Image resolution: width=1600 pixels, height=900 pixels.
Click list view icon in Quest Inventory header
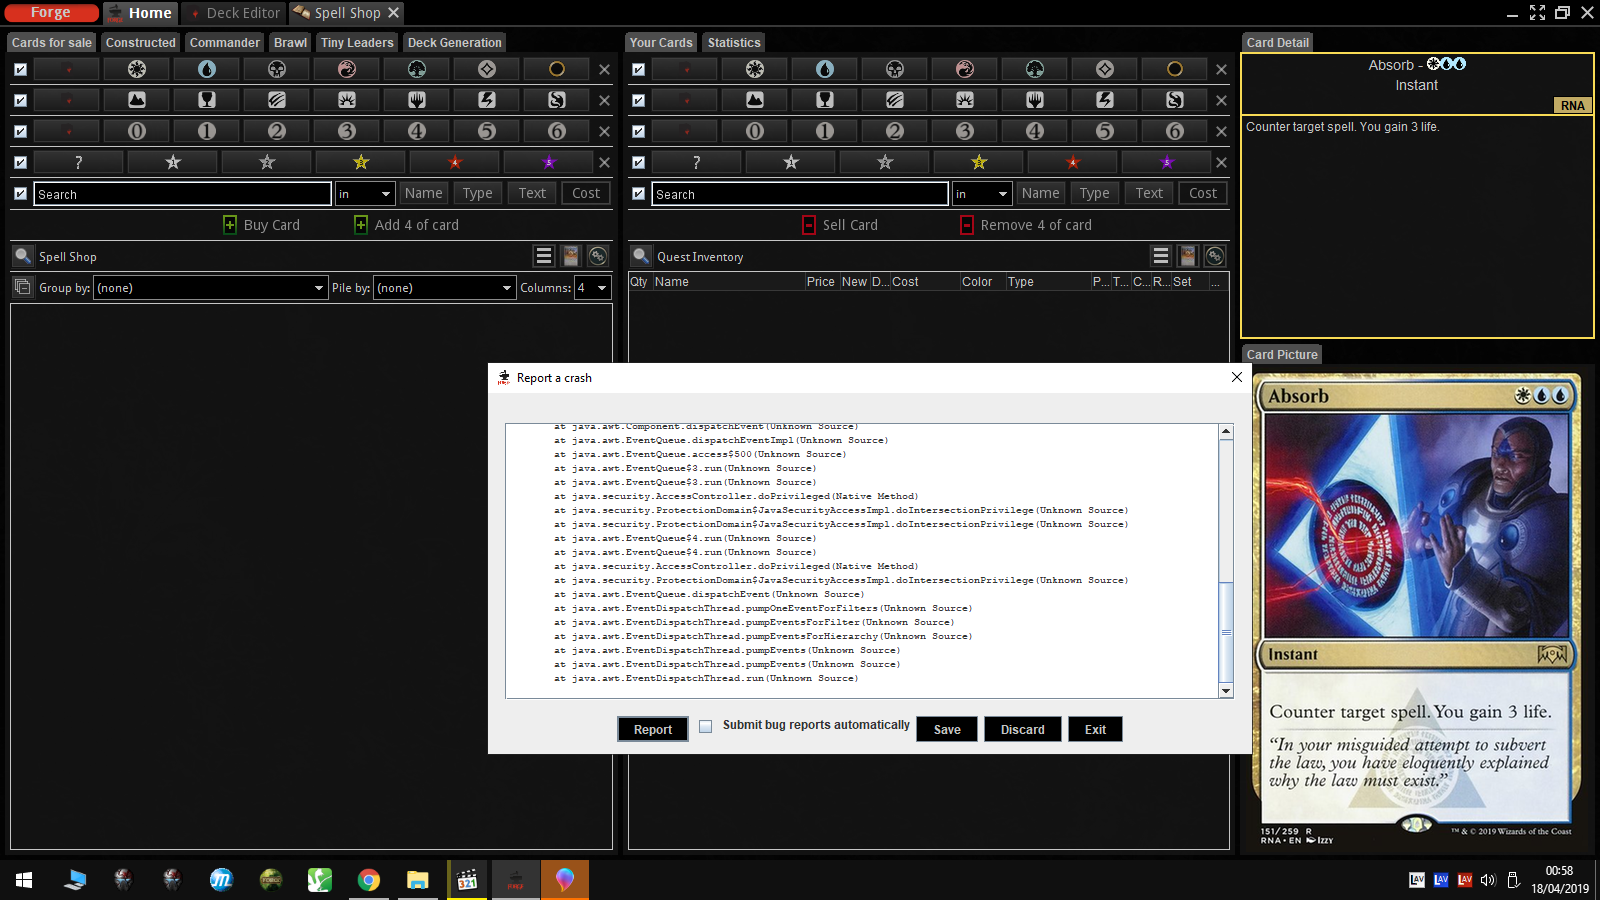[x=1160, y=257]
